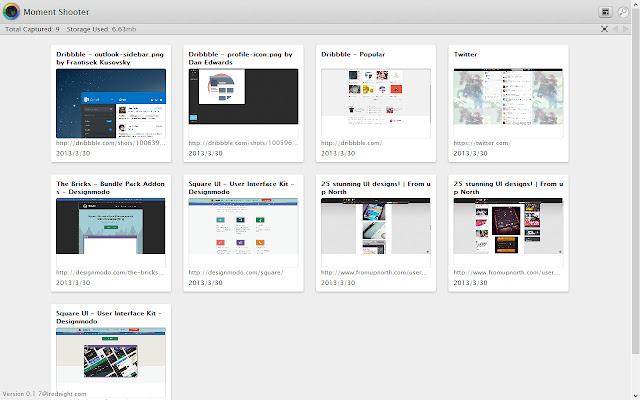This screenshot has width=640, height=400.
Task: Click the magnifier search icon
Action: [623, 12]
